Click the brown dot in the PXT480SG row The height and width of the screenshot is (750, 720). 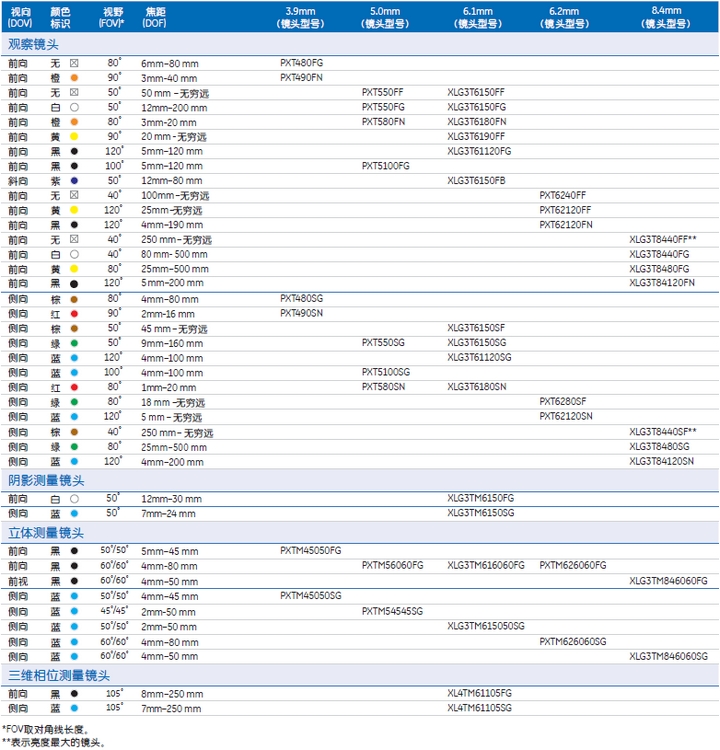point(74,298)
